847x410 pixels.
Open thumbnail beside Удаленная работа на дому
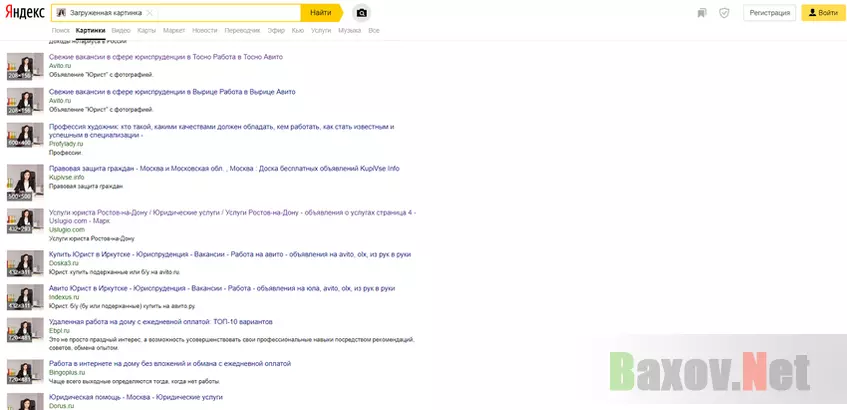[x=25, y=330]
